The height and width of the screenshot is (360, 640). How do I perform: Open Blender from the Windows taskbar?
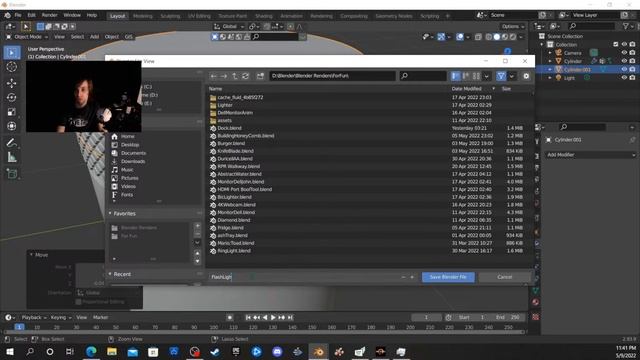tap(318, 351)
